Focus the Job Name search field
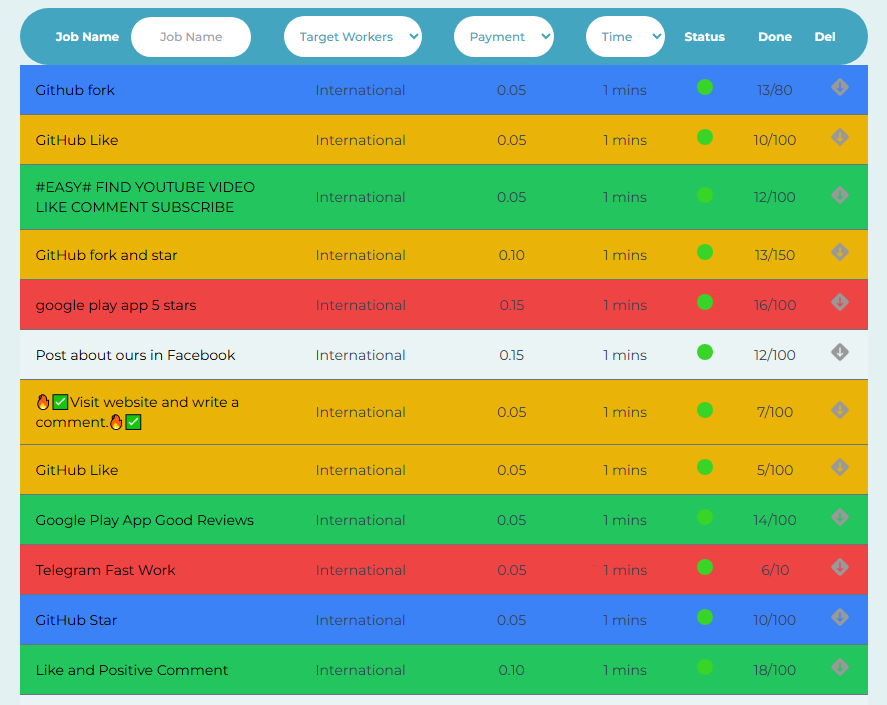 tap(191, 37)
